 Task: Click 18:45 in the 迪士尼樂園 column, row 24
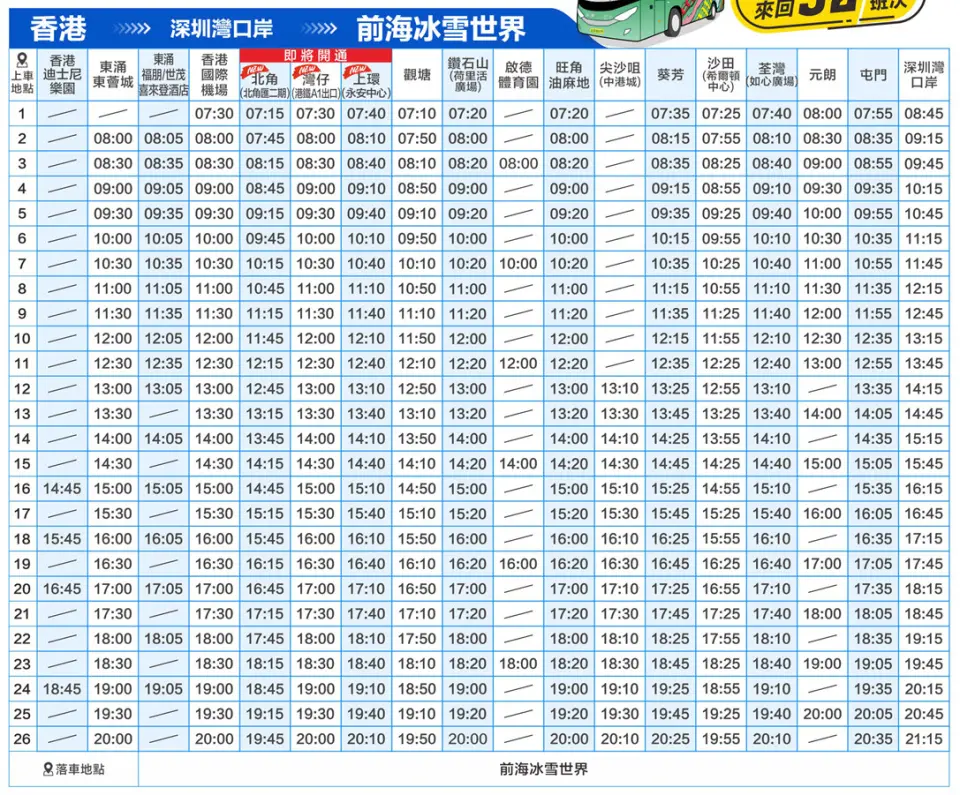pos(62,689)
